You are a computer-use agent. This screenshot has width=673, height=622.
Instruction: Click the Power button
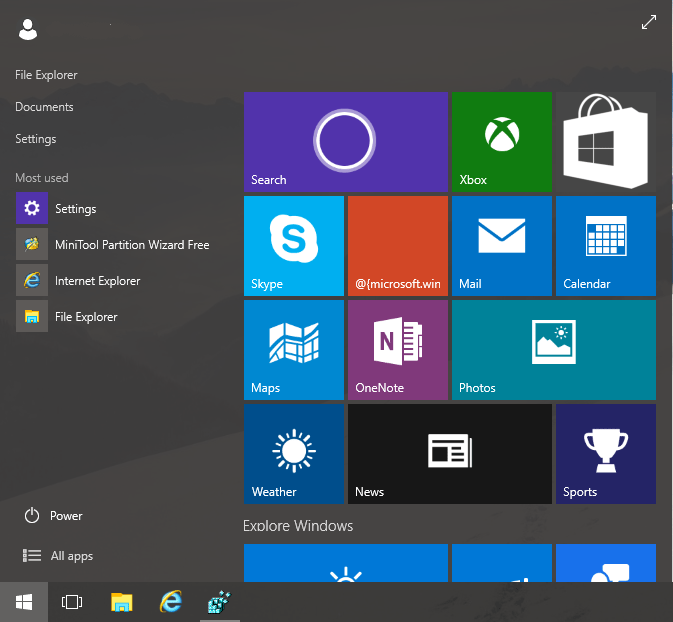point(53,516)
